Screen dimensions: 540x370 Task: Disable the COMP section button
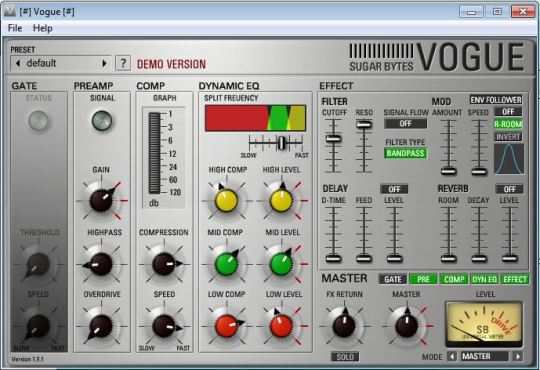454,279
